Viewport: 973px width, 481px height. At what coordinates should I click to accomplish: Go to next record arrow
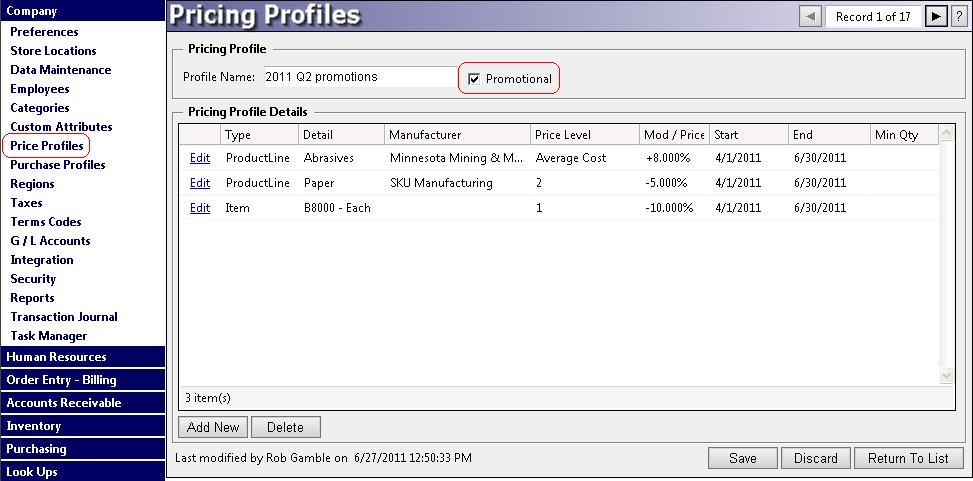click(x=935, y=16)
